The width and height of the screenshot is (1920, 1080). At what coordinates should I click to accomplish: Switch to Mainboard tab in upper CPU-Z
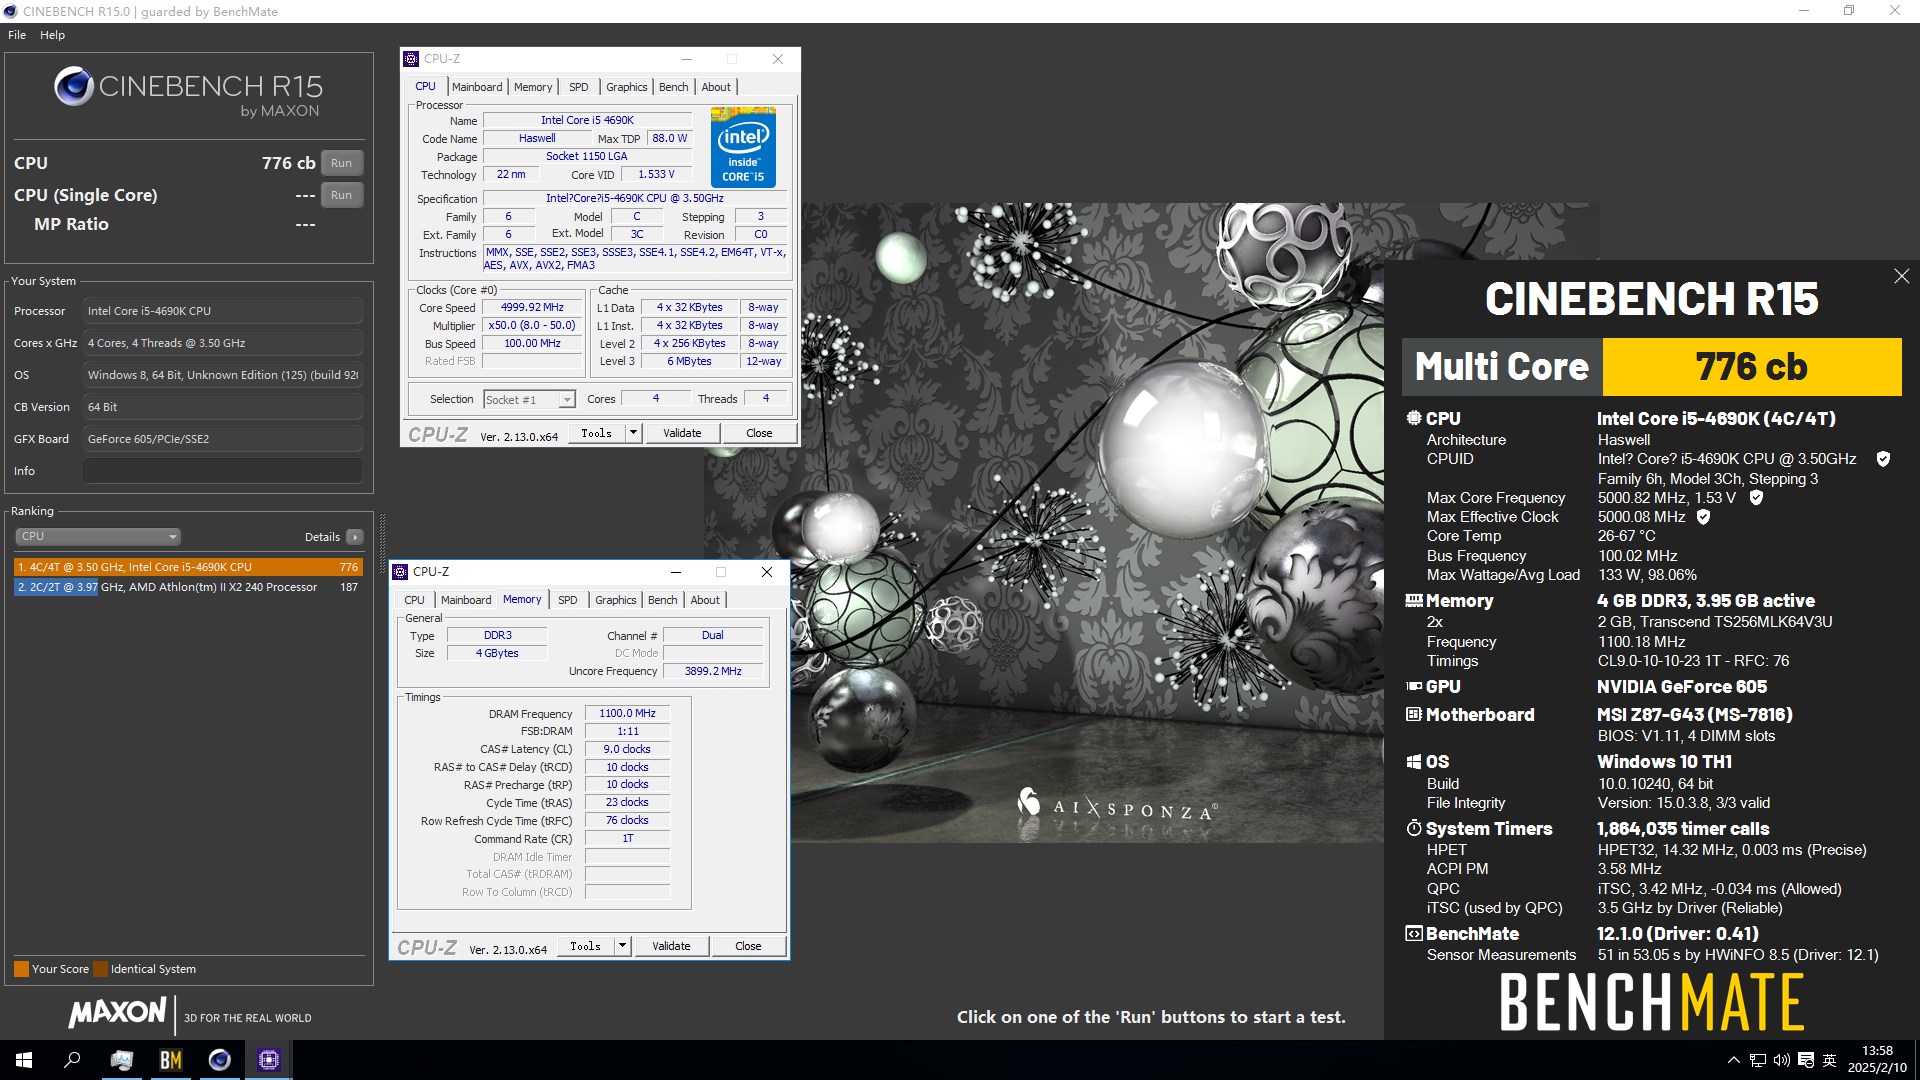[477, 87]
